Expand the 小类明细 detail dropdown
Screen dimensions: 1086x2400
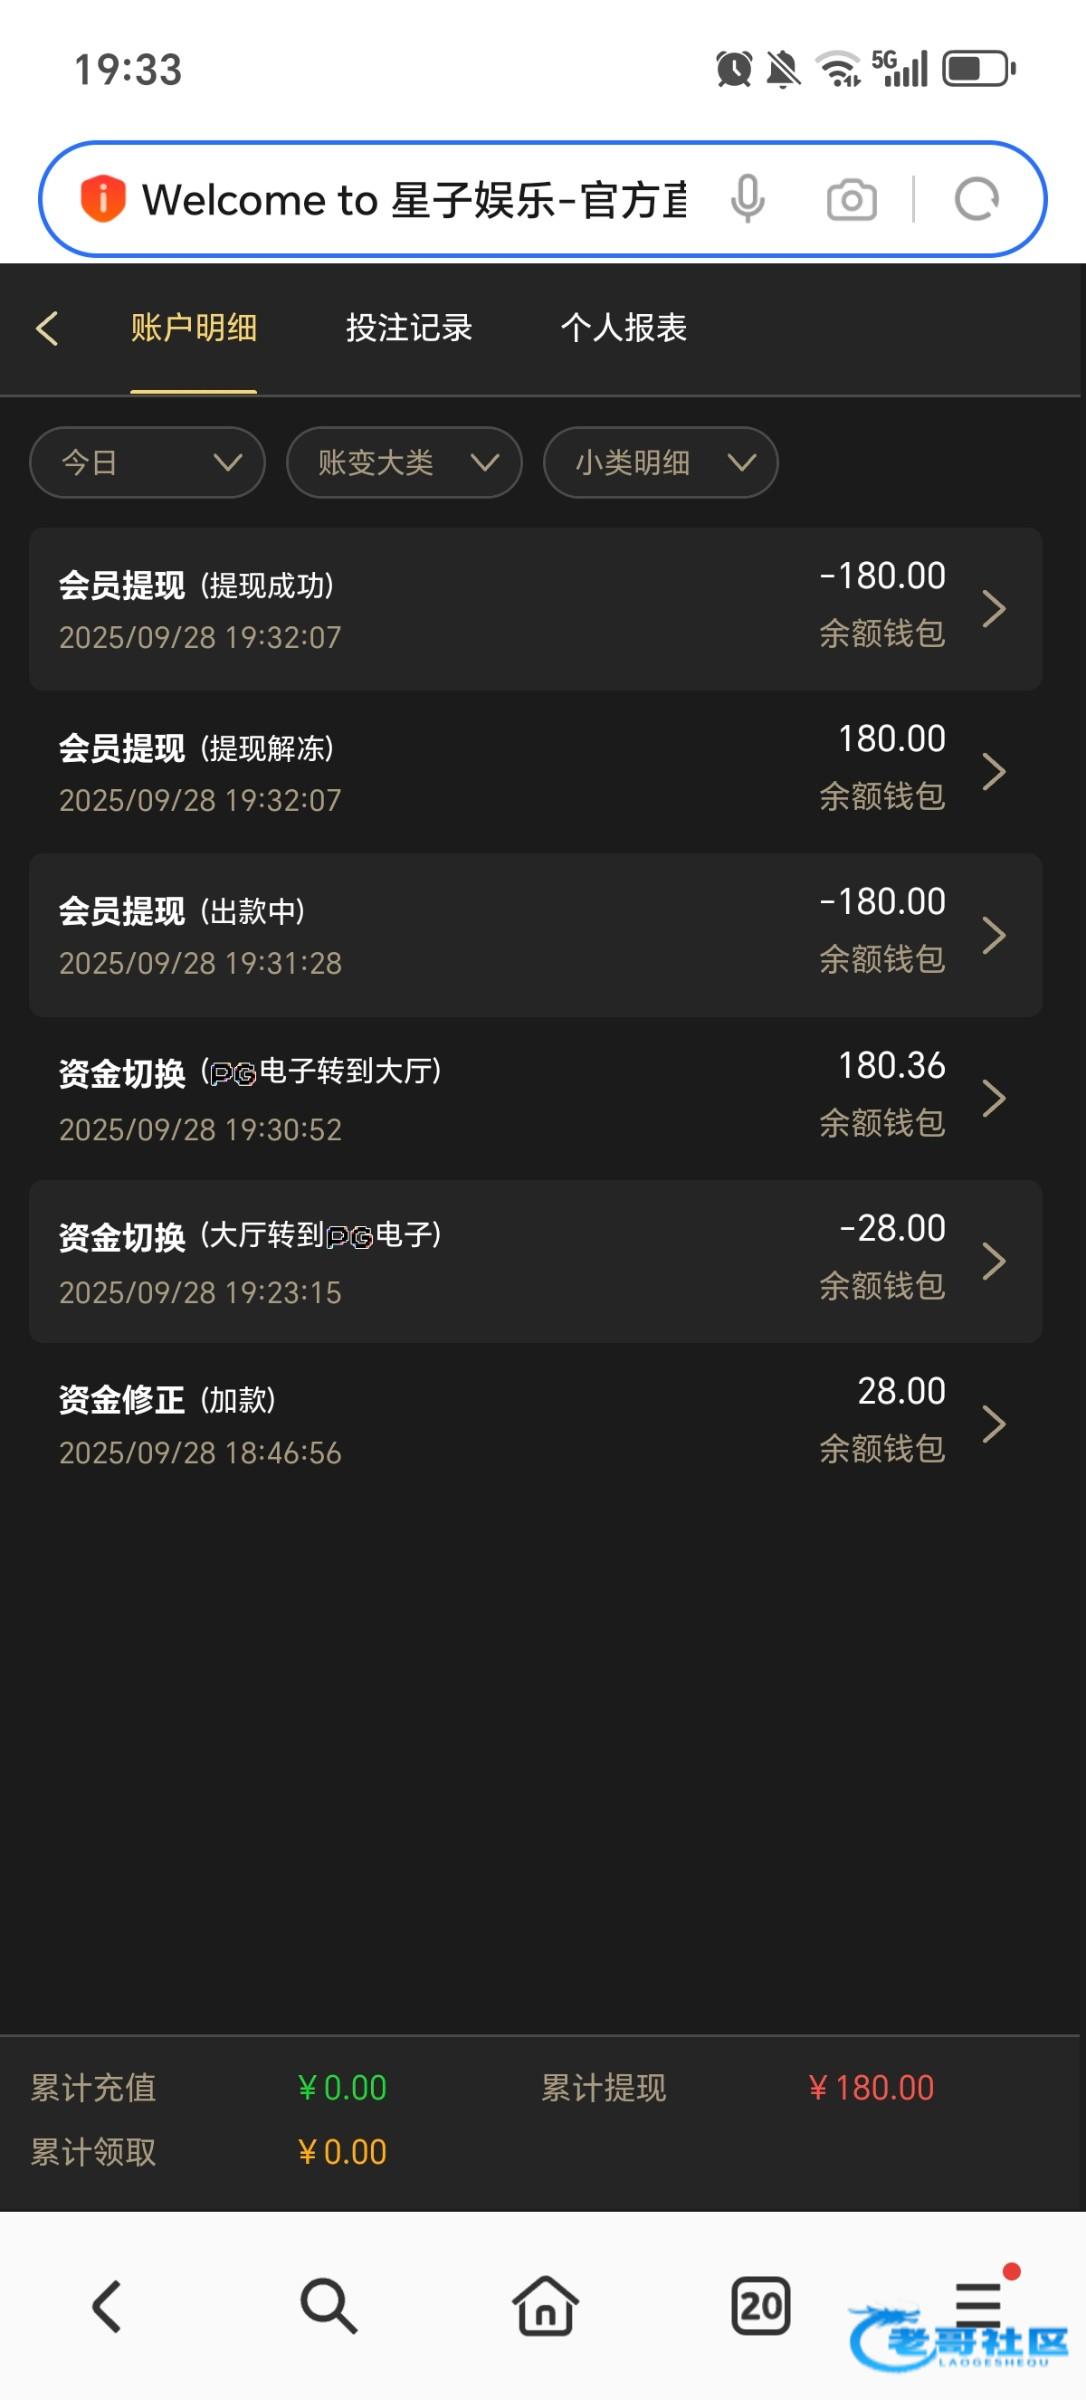pyautogui.click(x=660, y=462)
